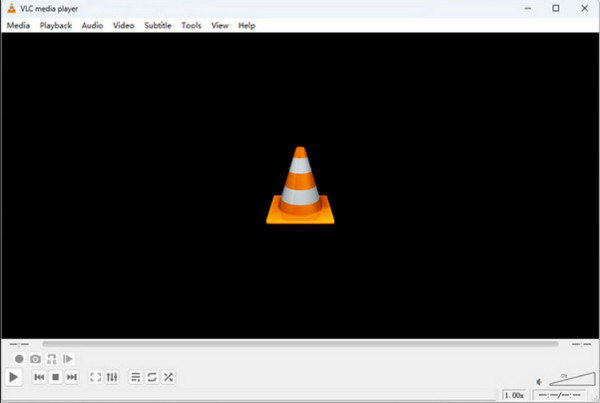Click the VLC cone logo in video area

(x=300, y=186)
